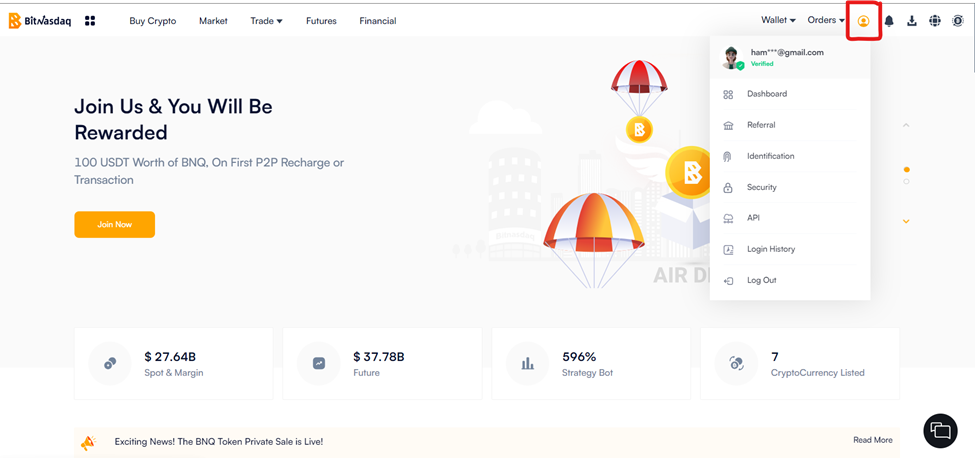Open Dashboard from profile menu
This screenshot has height=458, width=975.
pos(766,94)
